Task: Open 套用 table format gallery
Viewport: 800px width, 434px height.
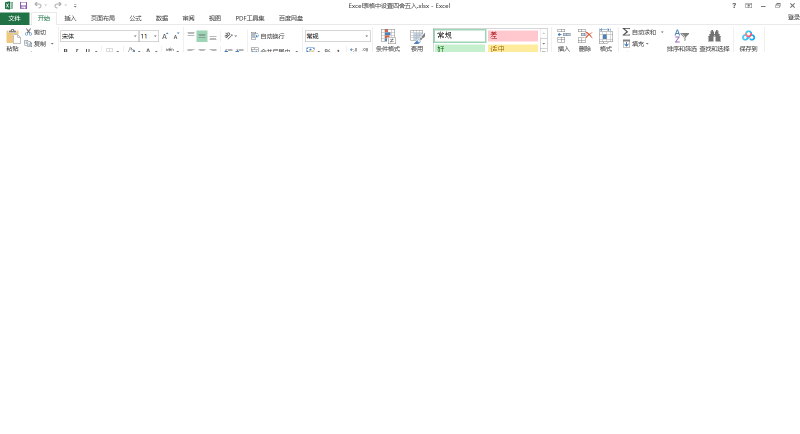Action: point(417,40)
